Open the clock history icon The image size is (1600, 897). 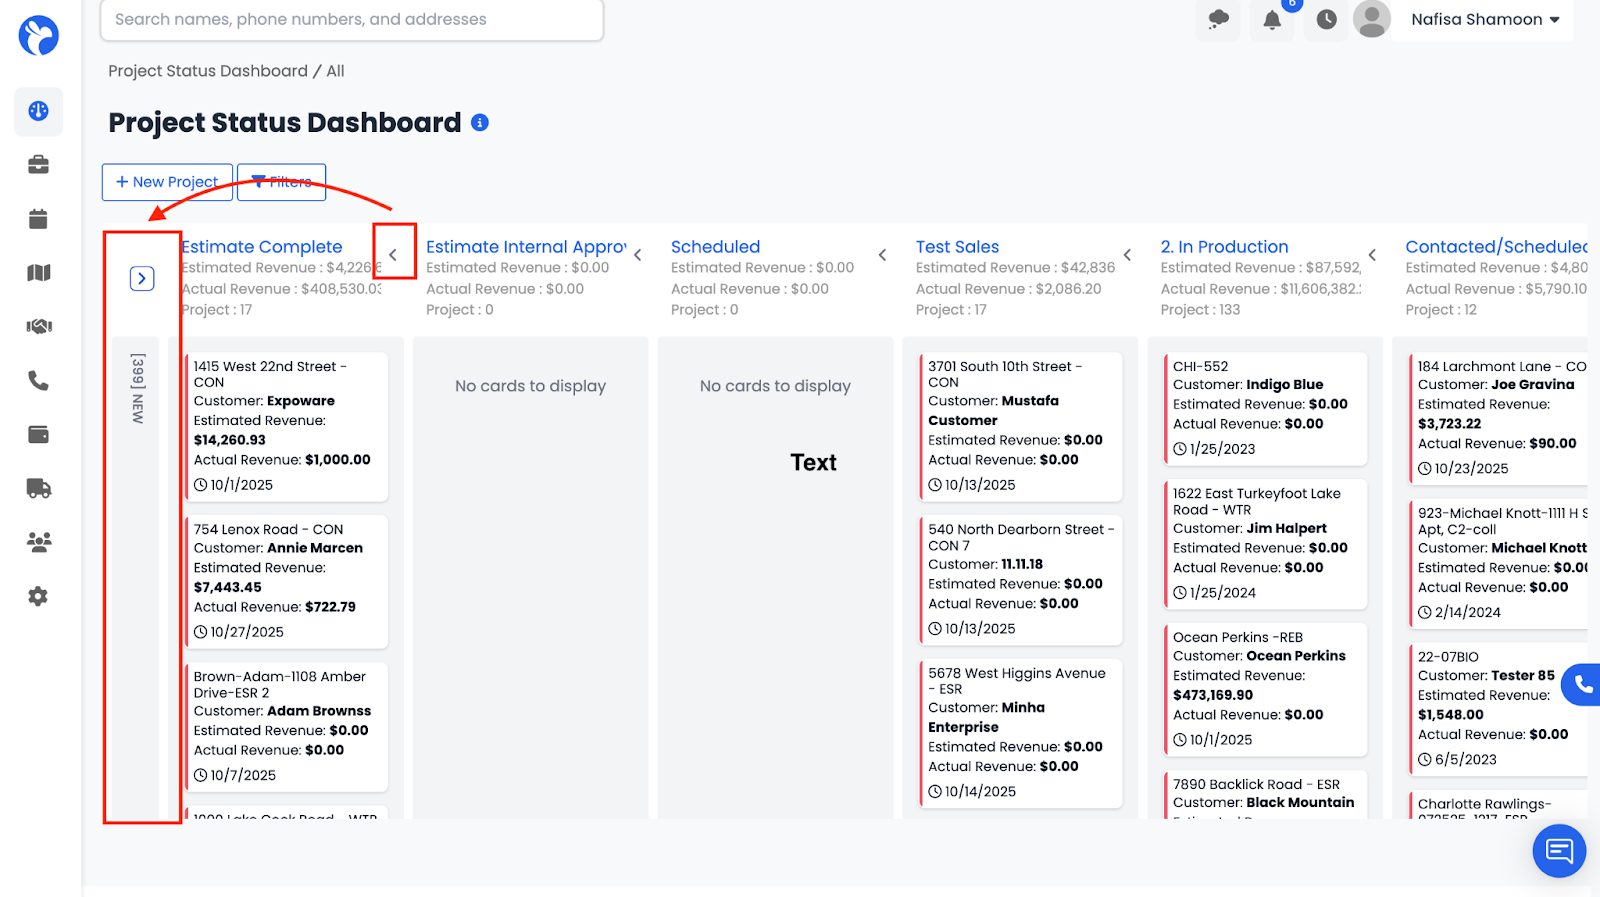coord(1326,20)
